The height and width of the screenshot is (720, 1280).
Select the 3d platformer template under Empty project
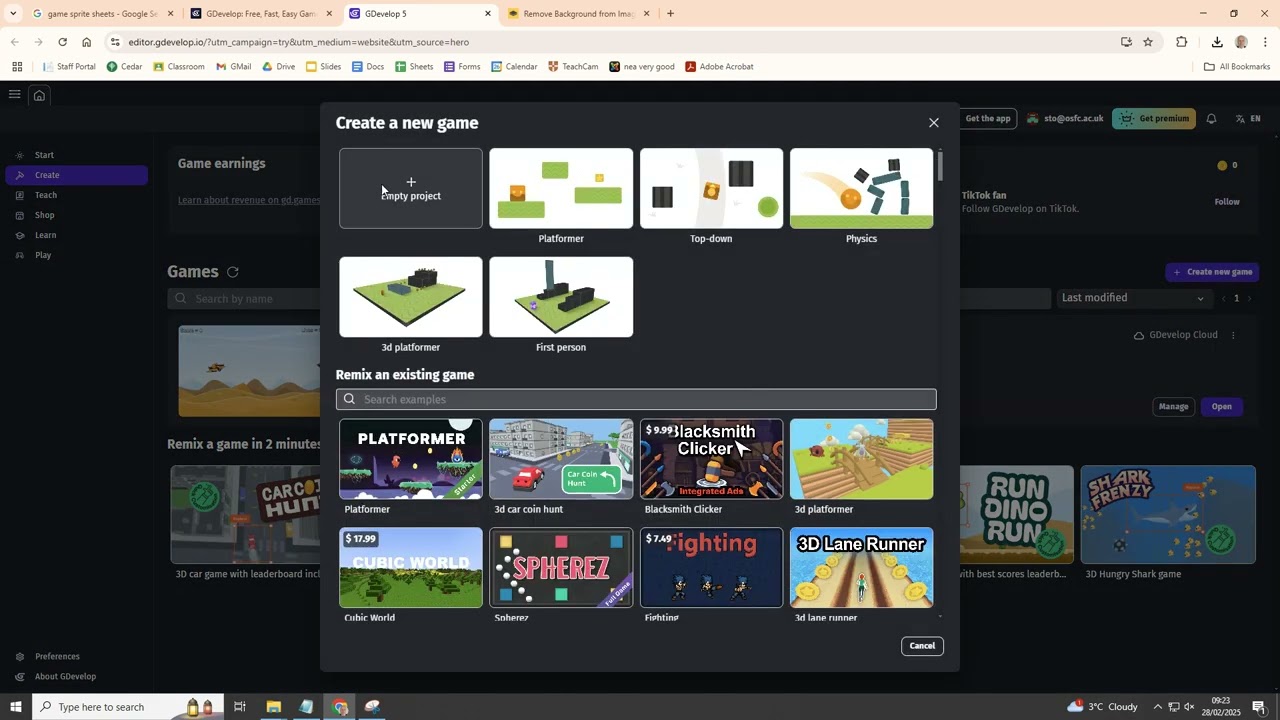411,297
